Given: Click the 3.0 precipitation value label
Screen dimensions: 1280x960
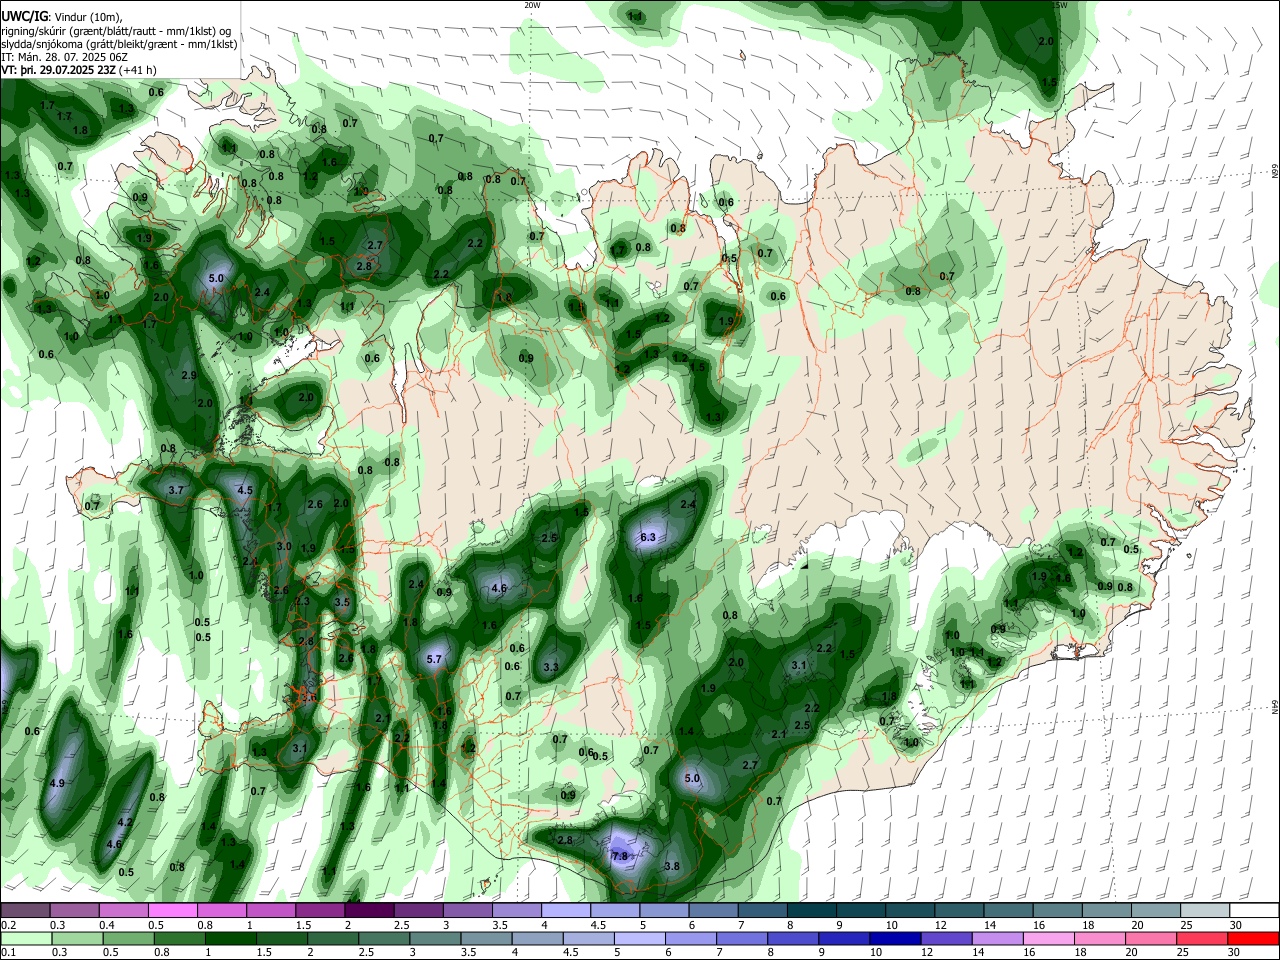Looking at the screenshot, I should coord(284,546).
